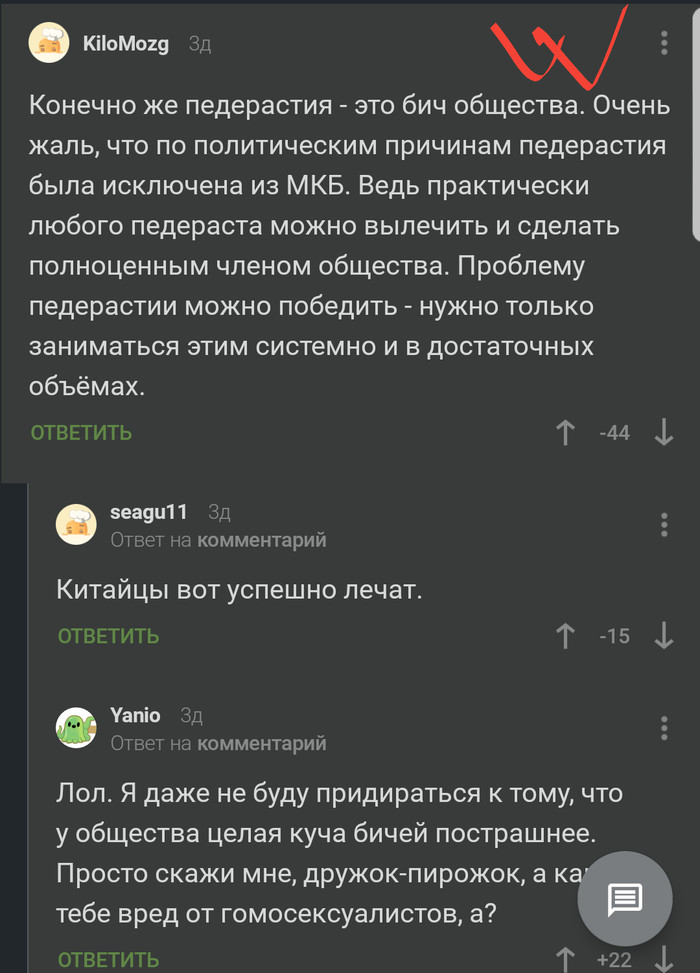Viewport: 700px width, 973px height.
Task: Open the KiloMozg username link
Action: 126,44
